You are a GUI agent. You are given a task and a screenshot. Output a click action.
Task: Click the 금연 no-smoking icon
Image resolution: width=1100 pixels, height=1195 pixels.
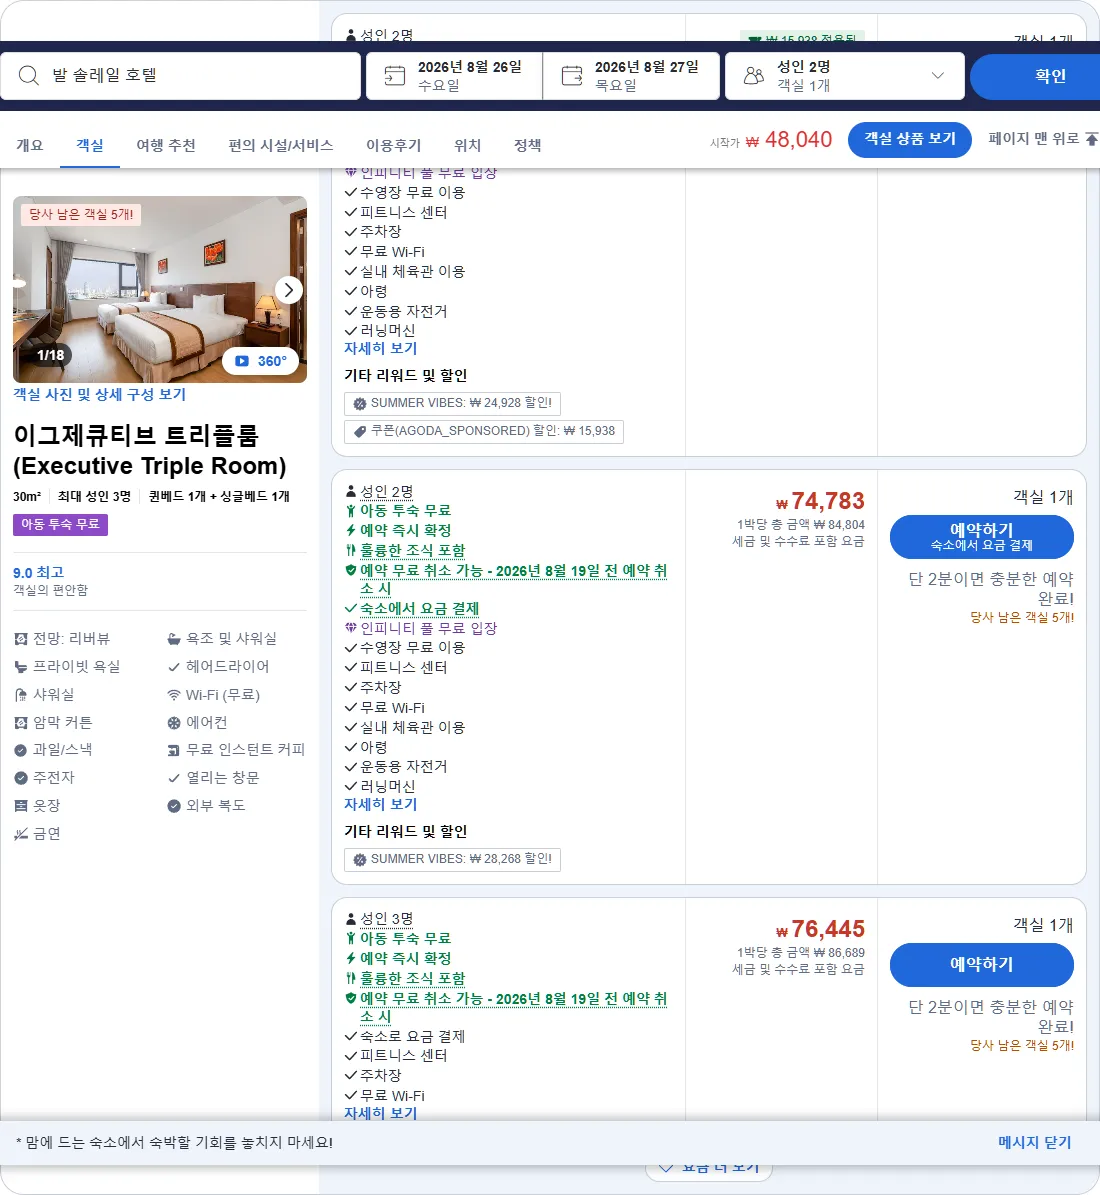(x=21, y=834)
